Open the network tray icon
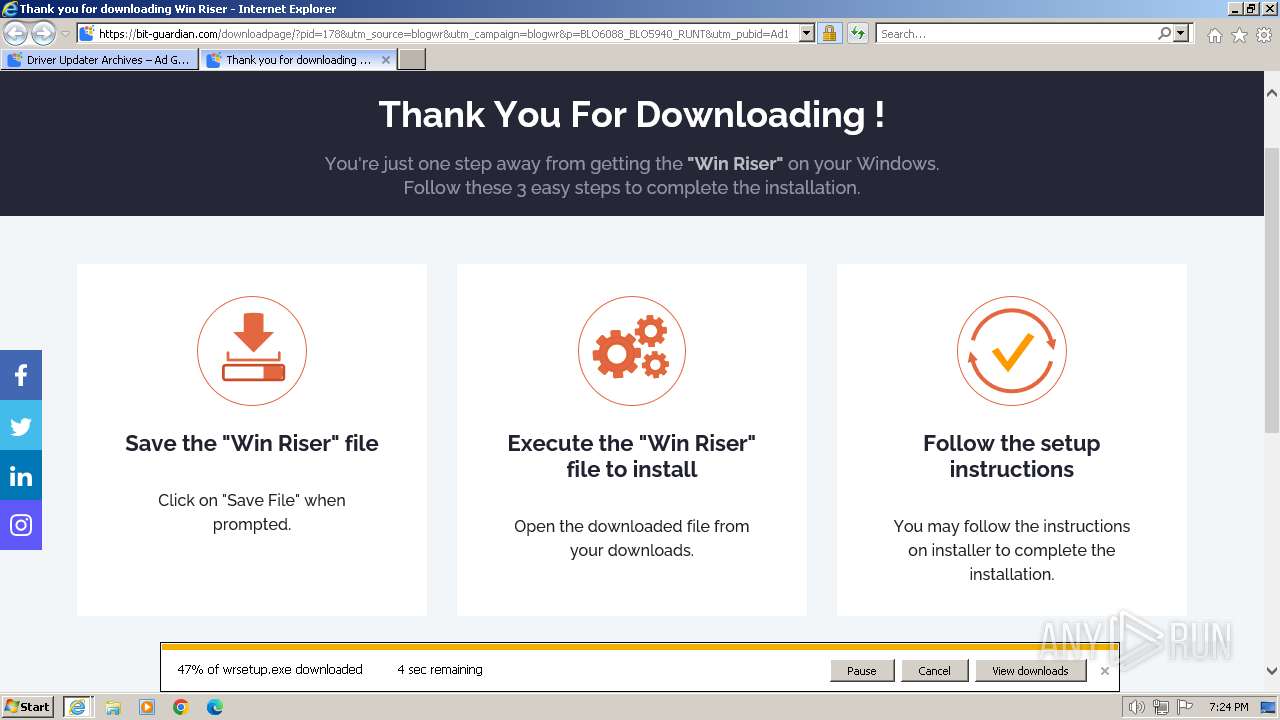 1161,707
